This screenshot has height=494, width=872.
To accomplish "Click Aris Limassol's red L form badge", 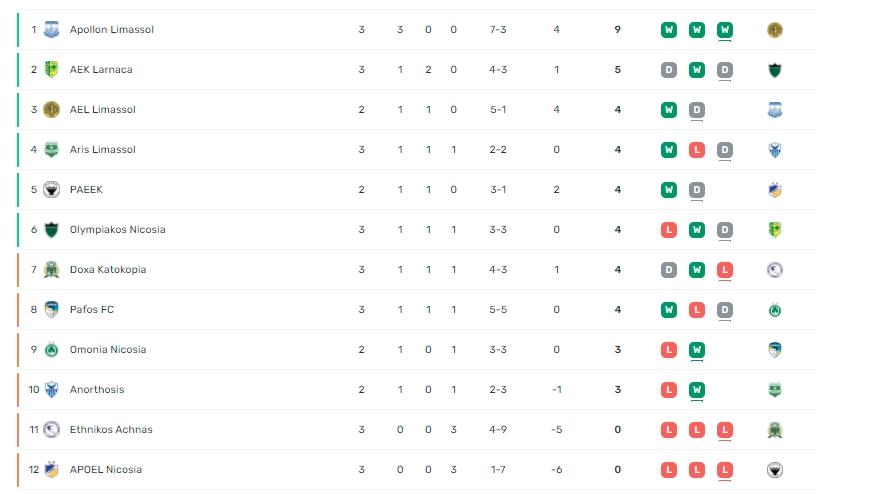I will pyautogui.click(x=697, y=150).
